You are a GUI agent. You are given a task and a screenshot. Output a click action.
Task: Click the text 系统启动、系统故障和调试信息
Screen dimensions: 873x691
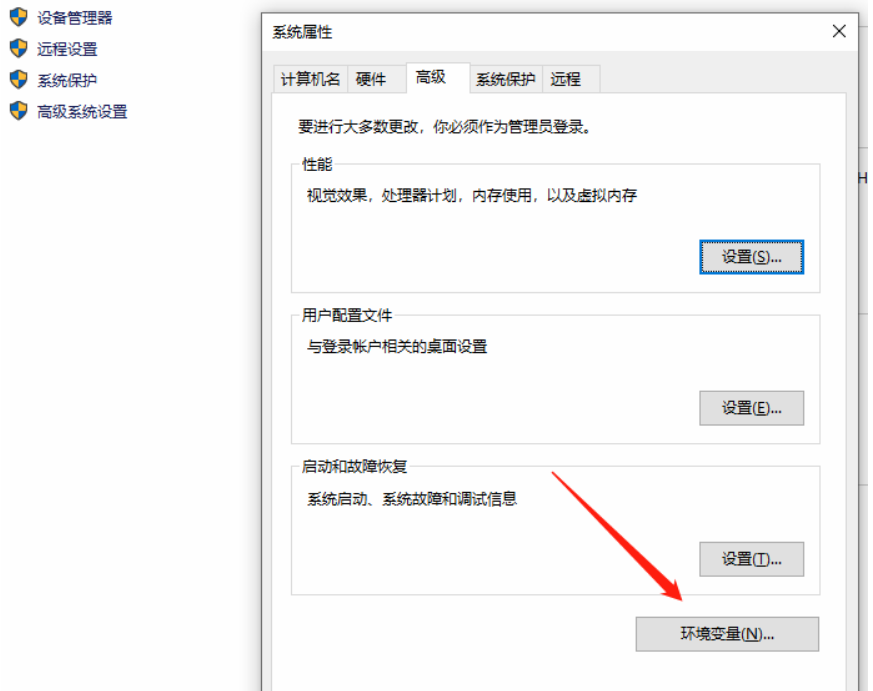[x=412, y=498]
